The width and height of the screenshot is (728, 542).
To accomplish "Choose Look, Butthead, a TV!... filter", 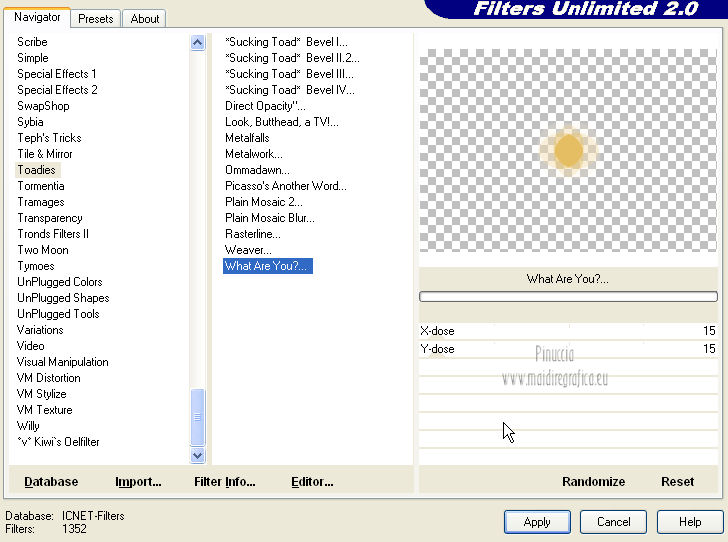I will coord(282,122).
